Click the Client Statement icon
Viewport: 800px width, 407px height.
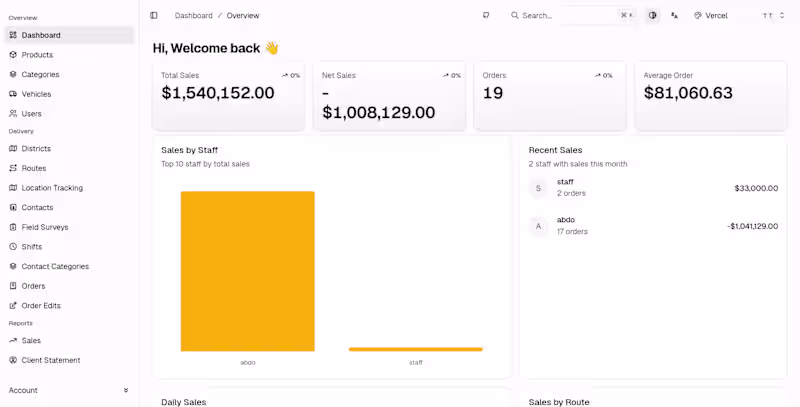click(x=13, y=360)
